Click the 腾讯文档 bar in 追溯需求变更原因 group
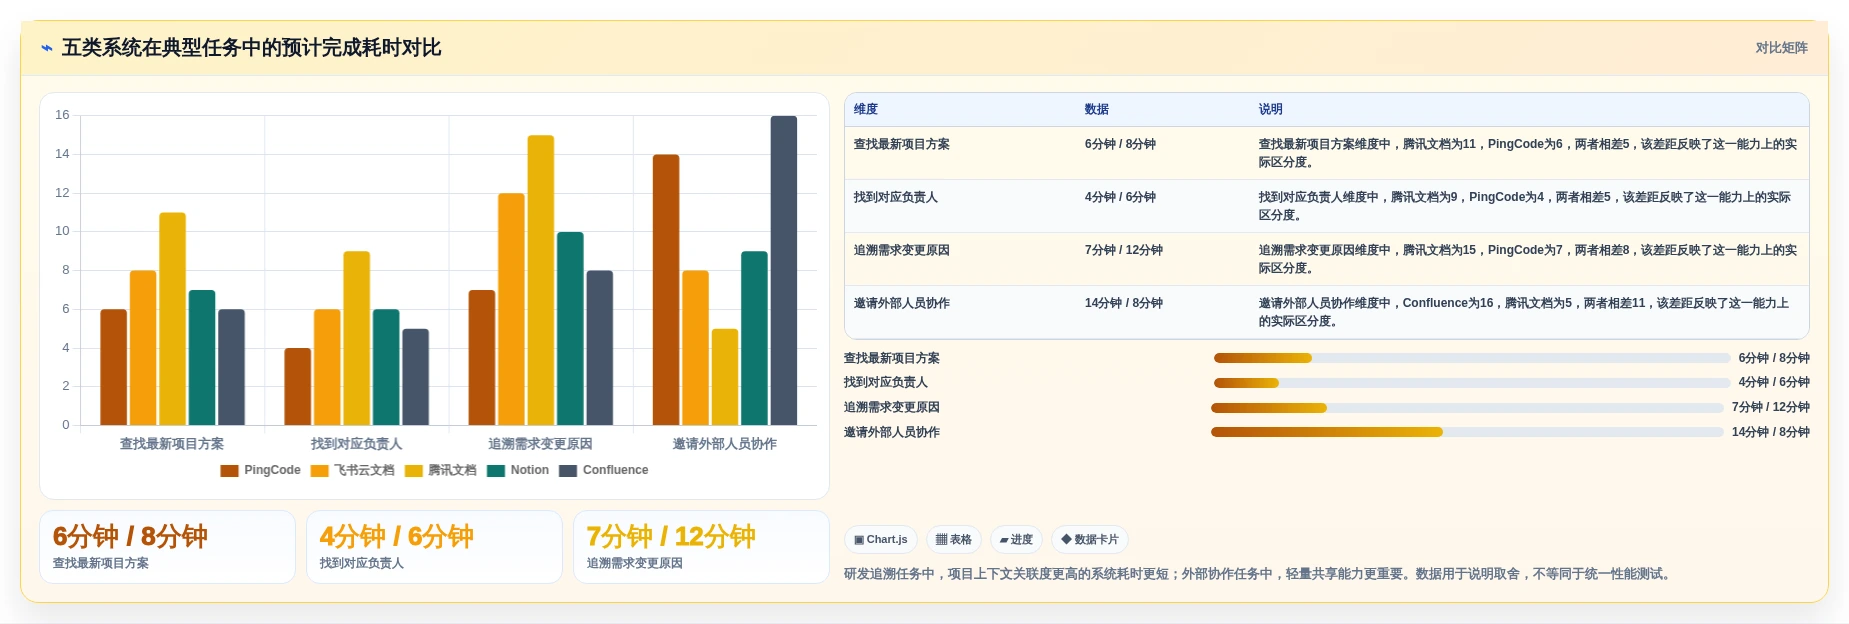This screenshot has height=624, width=1849. tap(541, 280)
